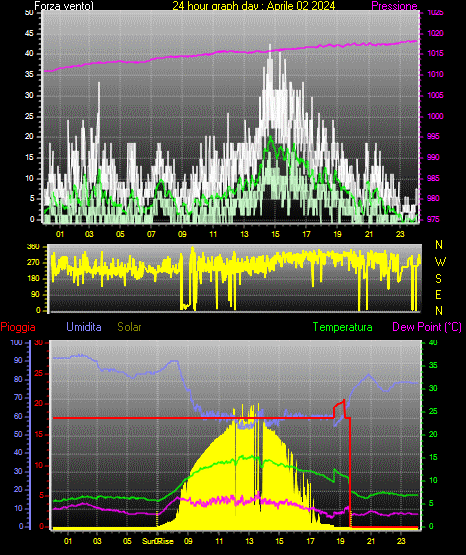The image size is (466, 555).
Task: Click the 'E' compass direction letter
Action: [x=438, y=294]
